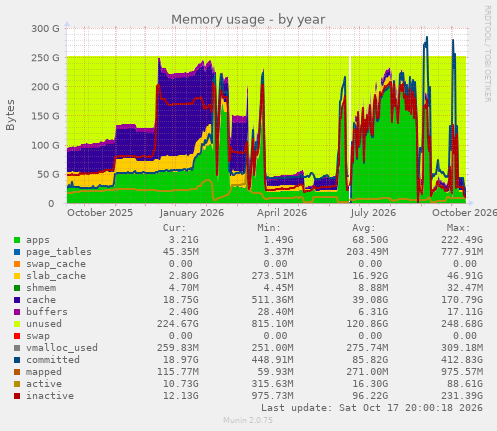Click the 'apps' legend label
Viewport: 497px width, 431px height.
(x=38, y=240)
